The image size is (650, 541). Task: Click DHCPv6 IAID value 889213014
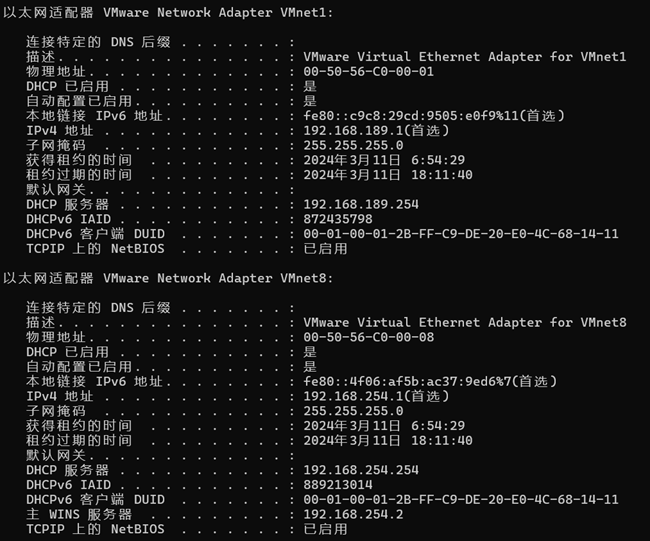[338, 485]
